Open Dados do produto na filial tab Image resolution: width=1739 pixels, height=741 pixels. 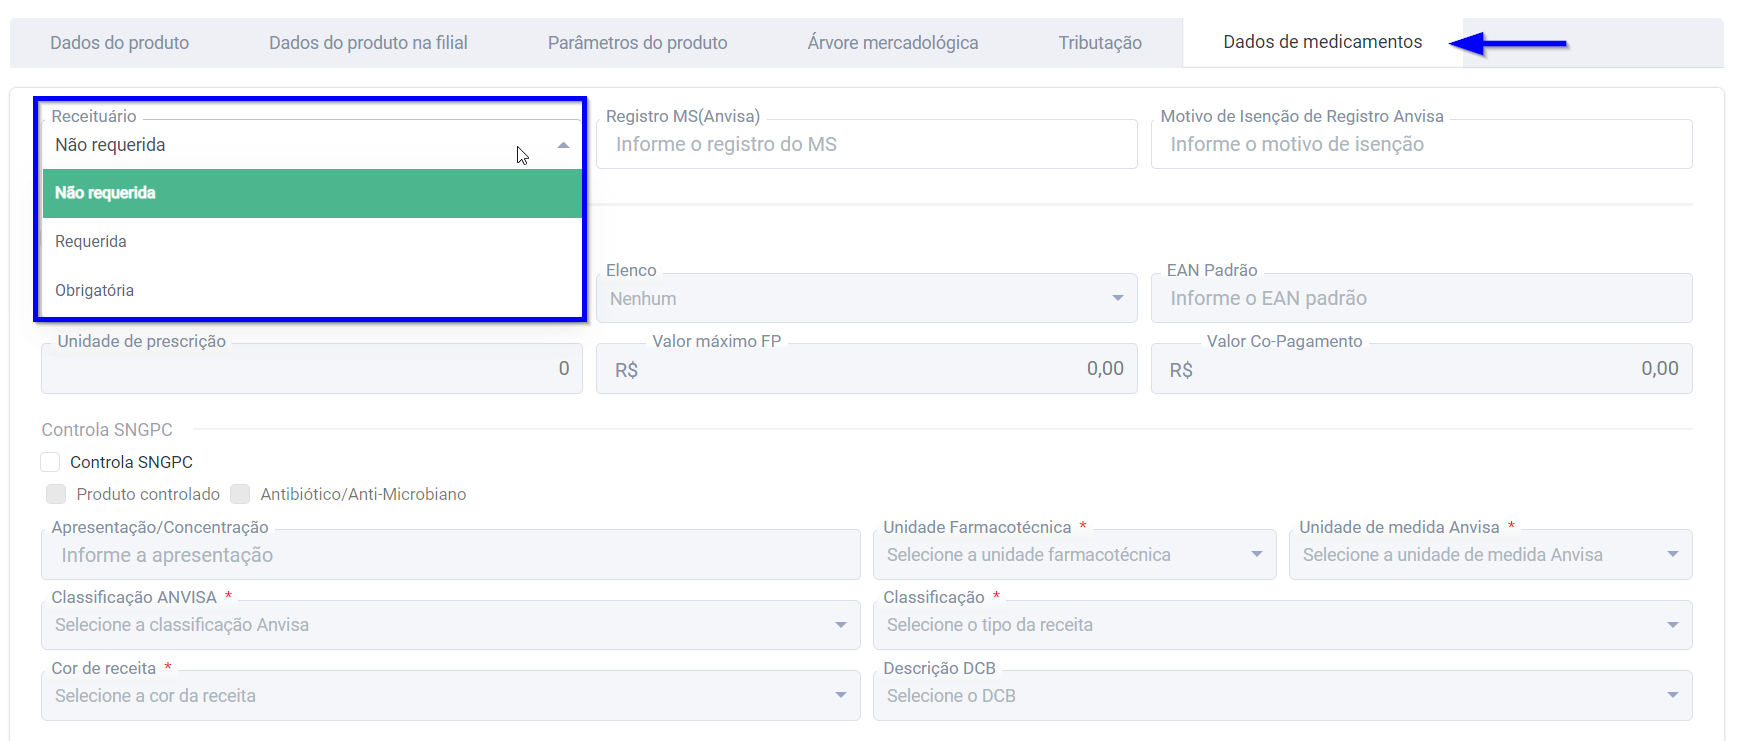(368, 43)
